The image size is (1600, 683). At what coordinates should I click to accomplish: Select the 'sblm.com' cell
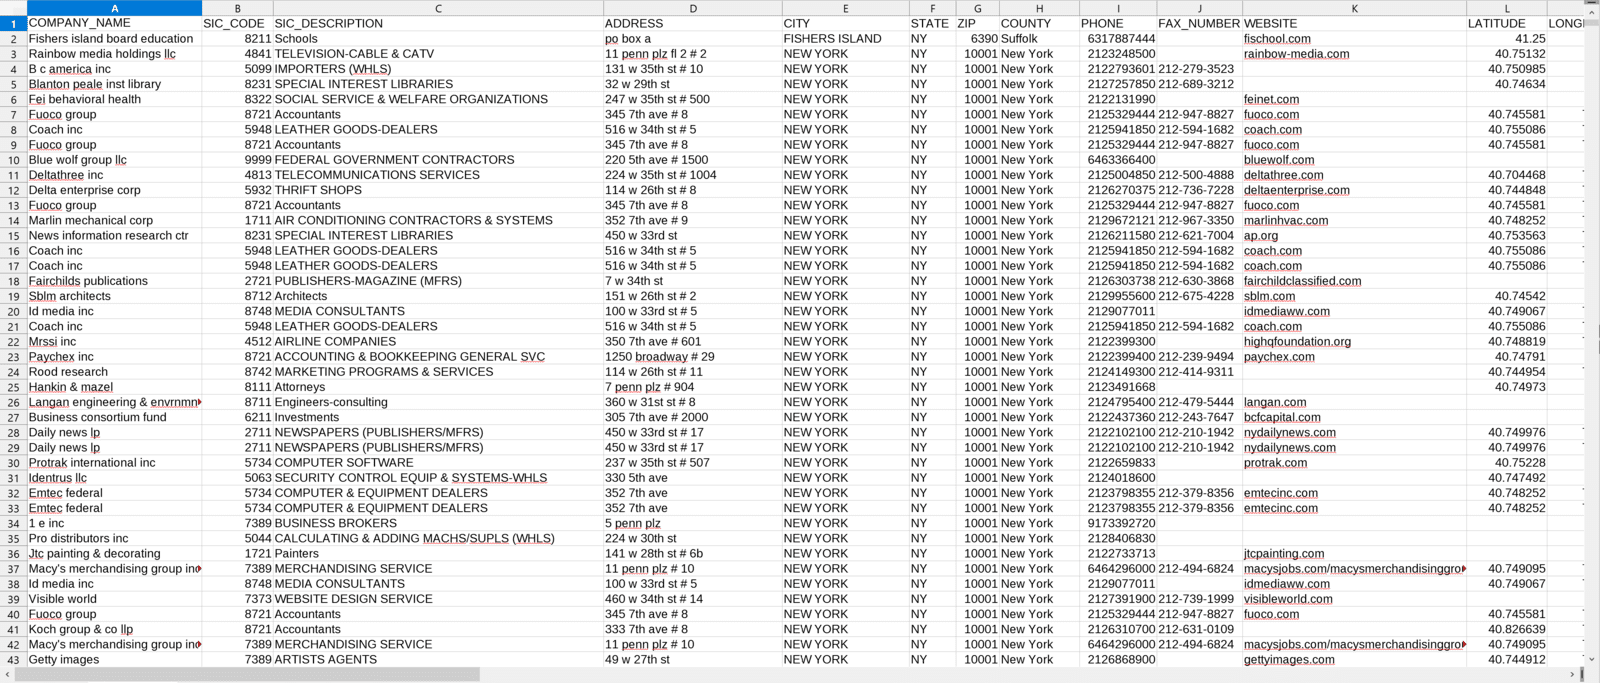(1355, 296)
